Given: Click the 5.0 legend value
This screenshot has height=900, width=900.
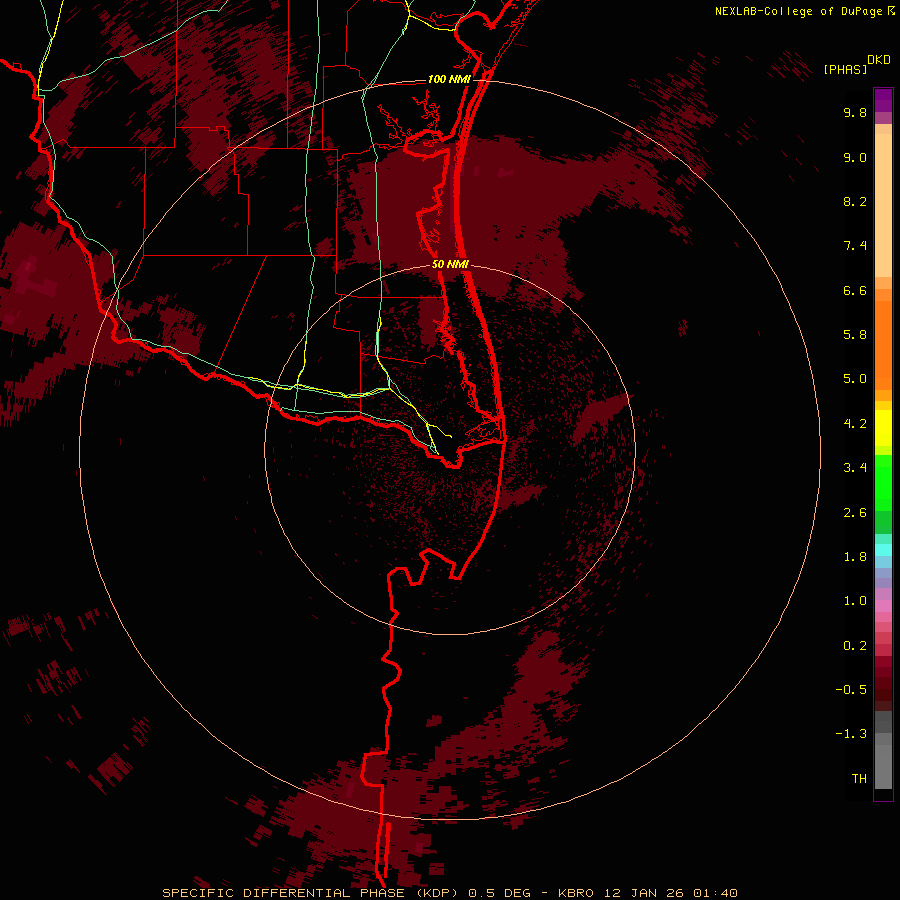Looking at the screenshot, I should [855, 379].
